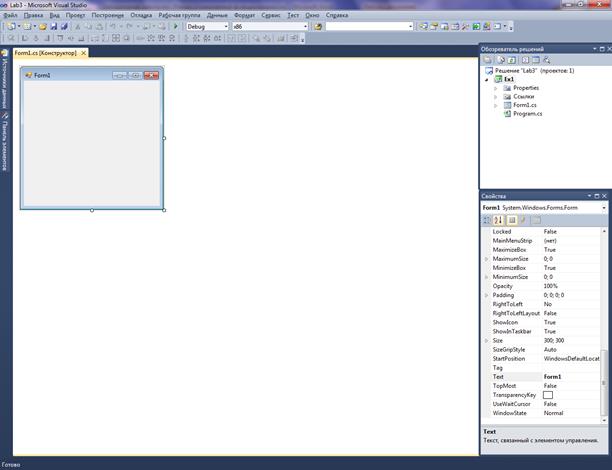Click the Find in Files icon
This screenshot has height=470, width=612.
tap(318, 27)
